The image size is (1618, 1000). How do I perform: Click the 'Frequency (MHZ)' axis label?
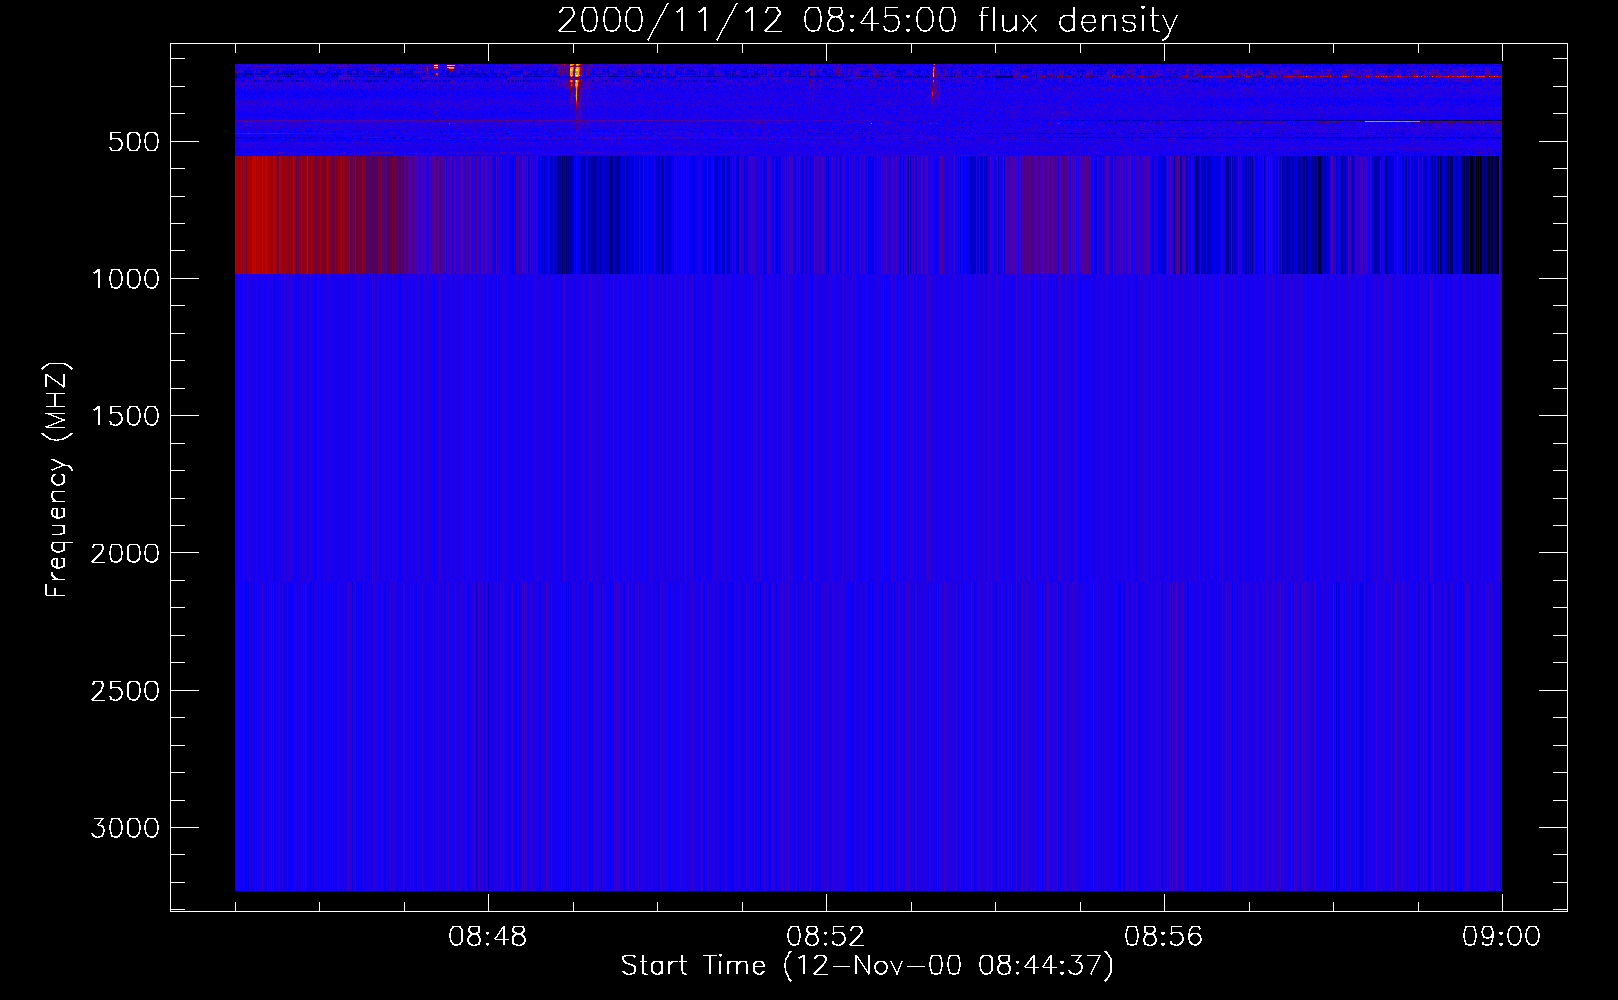click(57, 480)
